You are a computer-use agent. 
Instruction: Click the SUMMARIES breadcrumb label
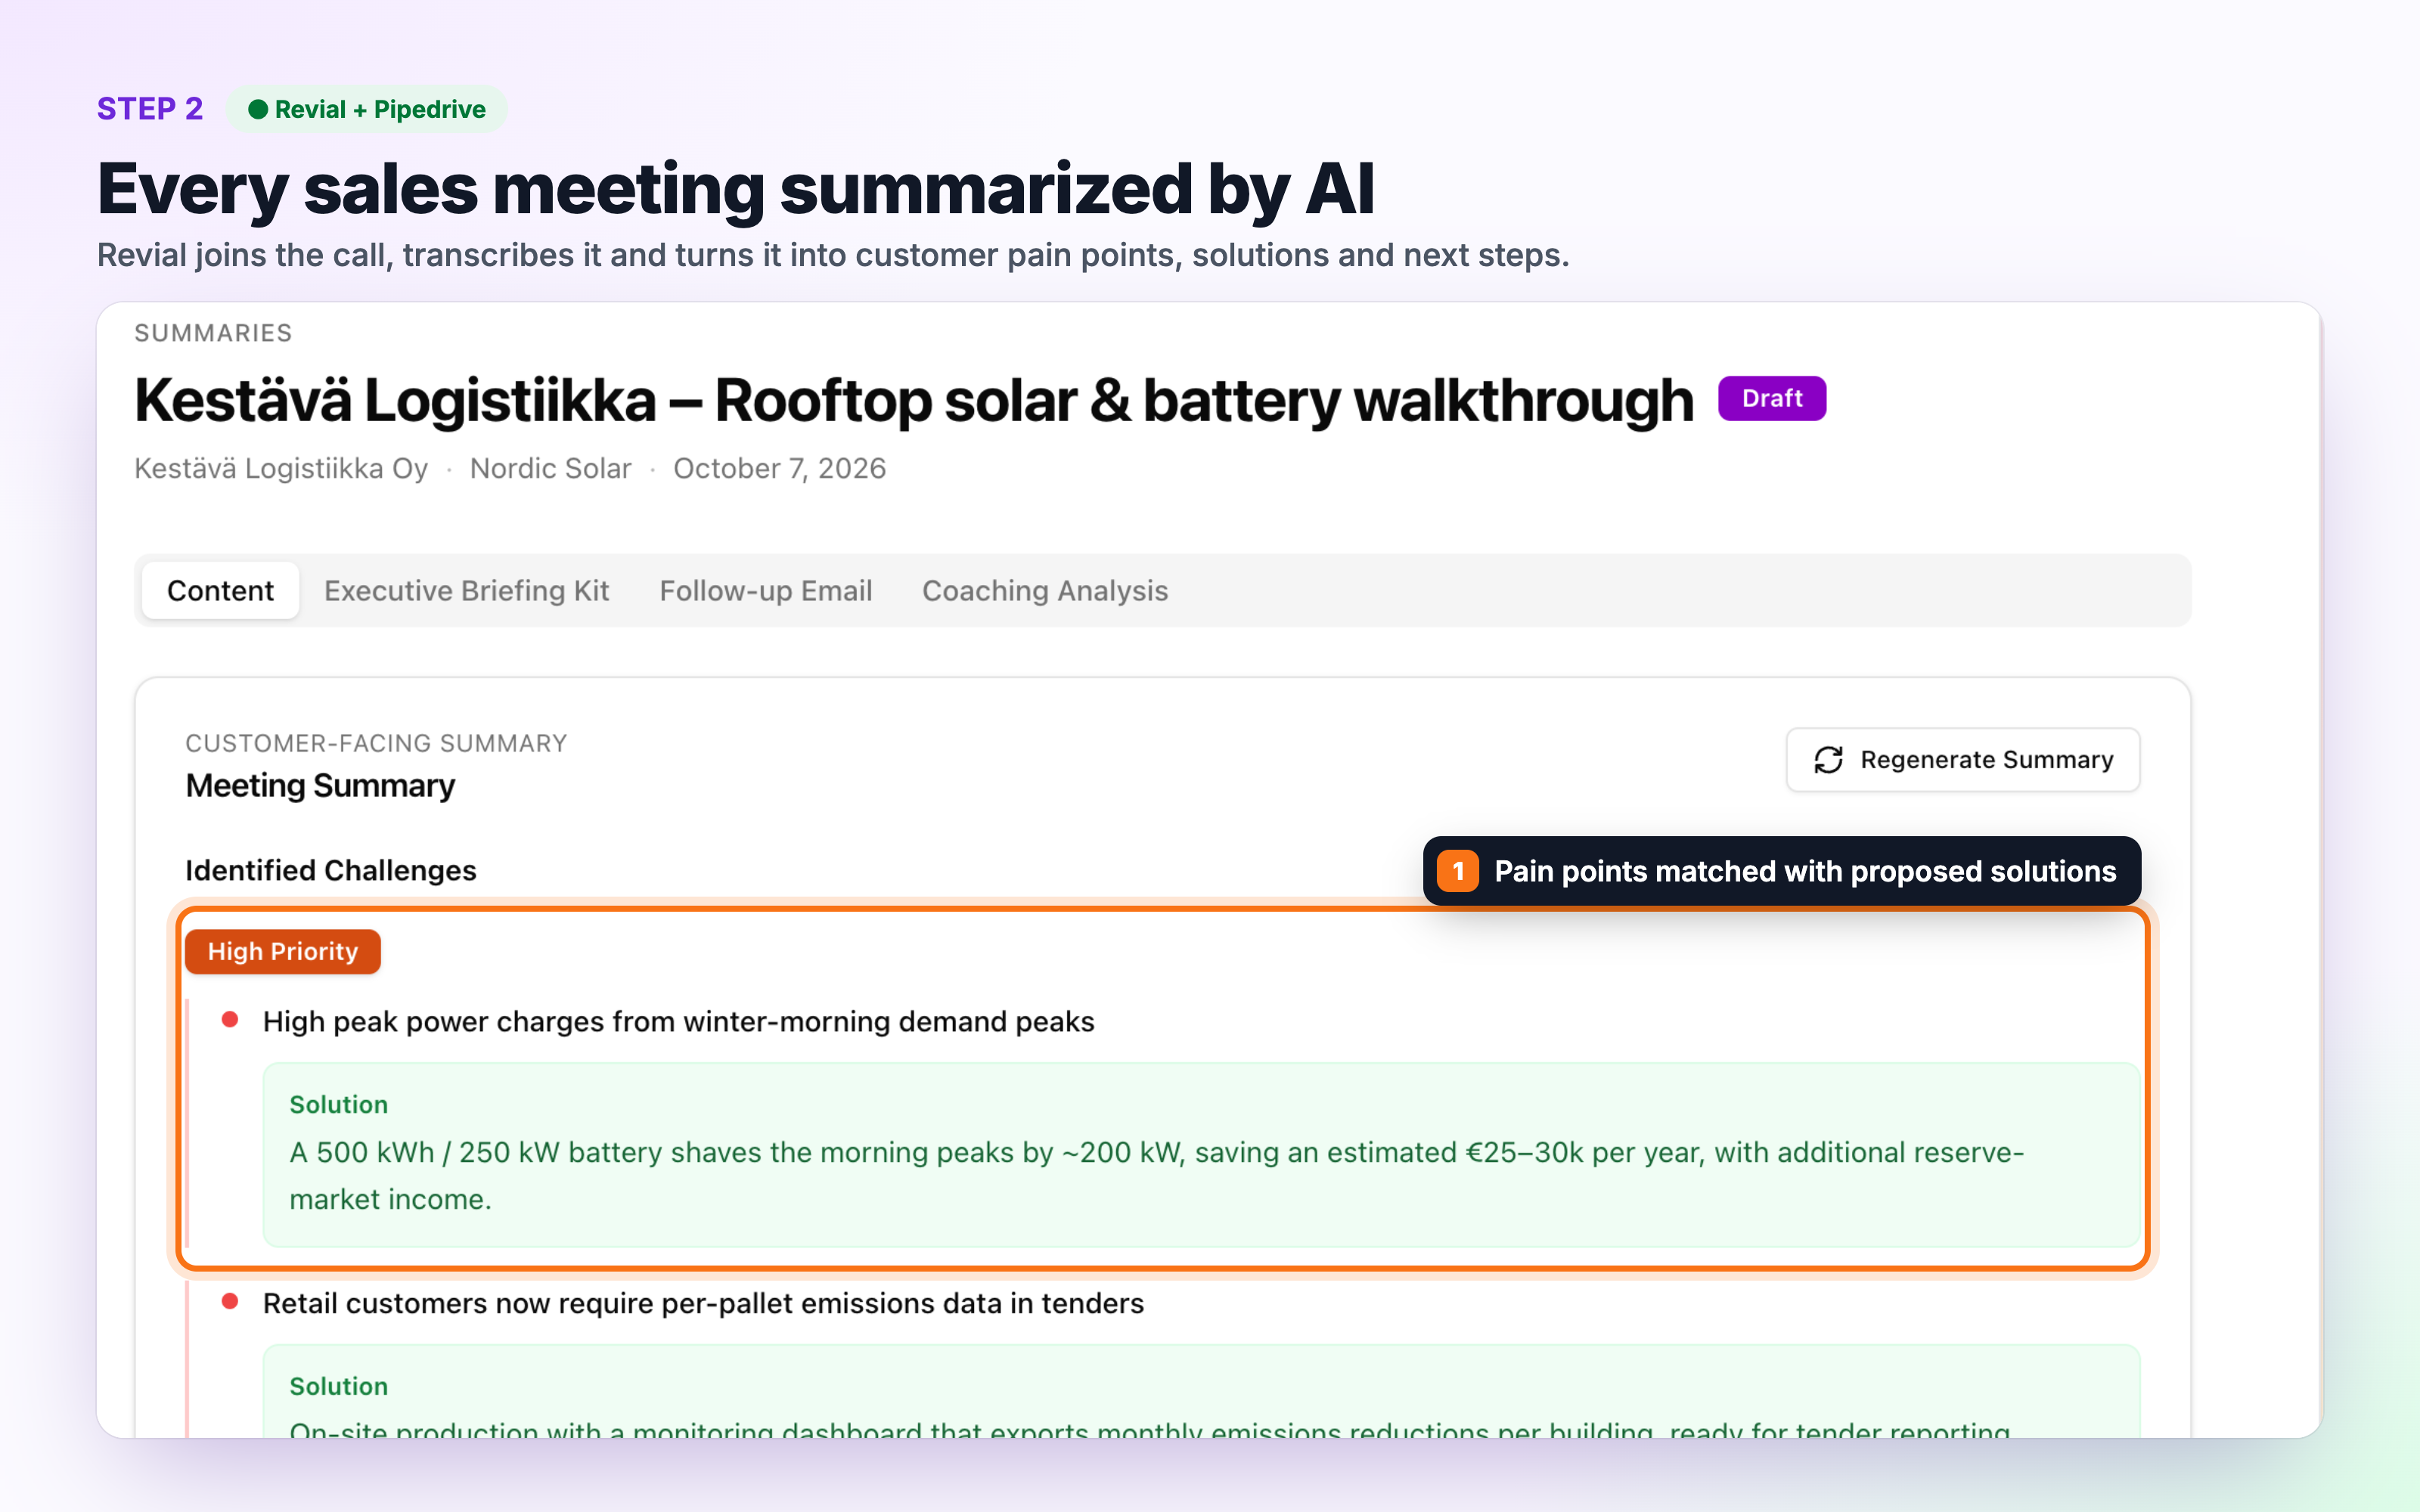(213, 333)
